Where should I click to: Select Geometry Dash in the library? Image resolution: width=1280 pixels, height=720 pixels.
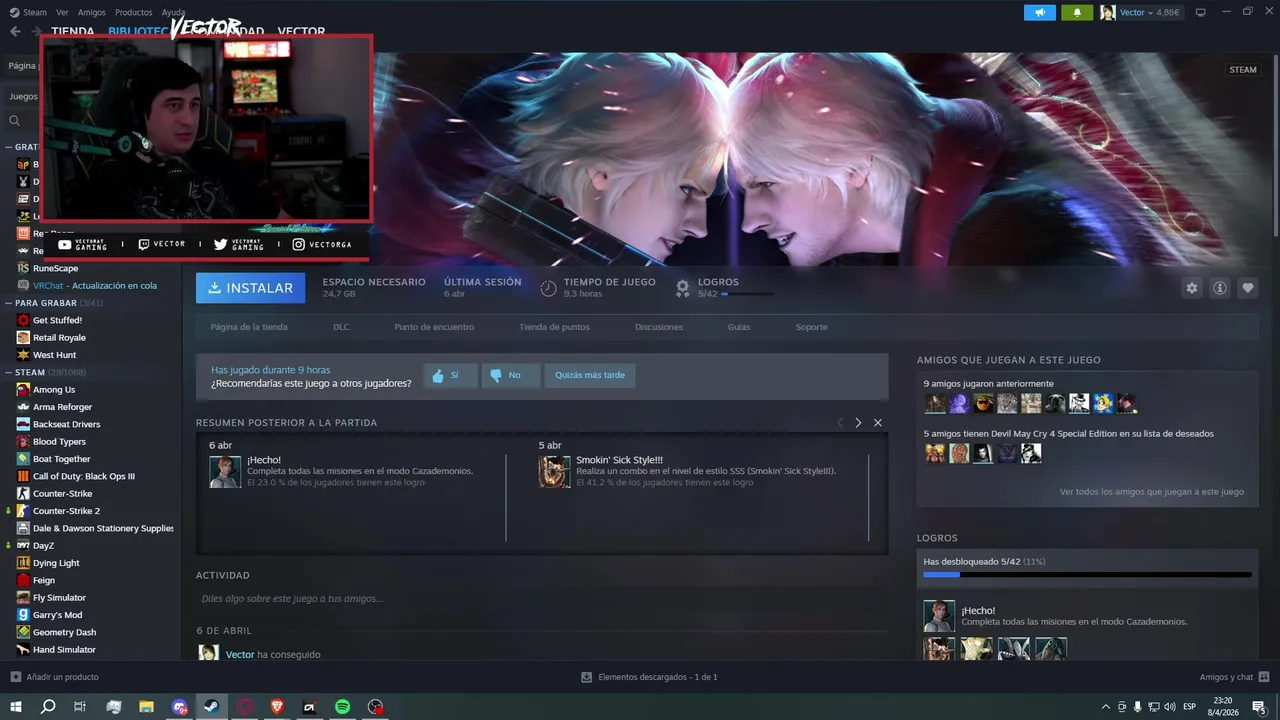pos(64,632)
